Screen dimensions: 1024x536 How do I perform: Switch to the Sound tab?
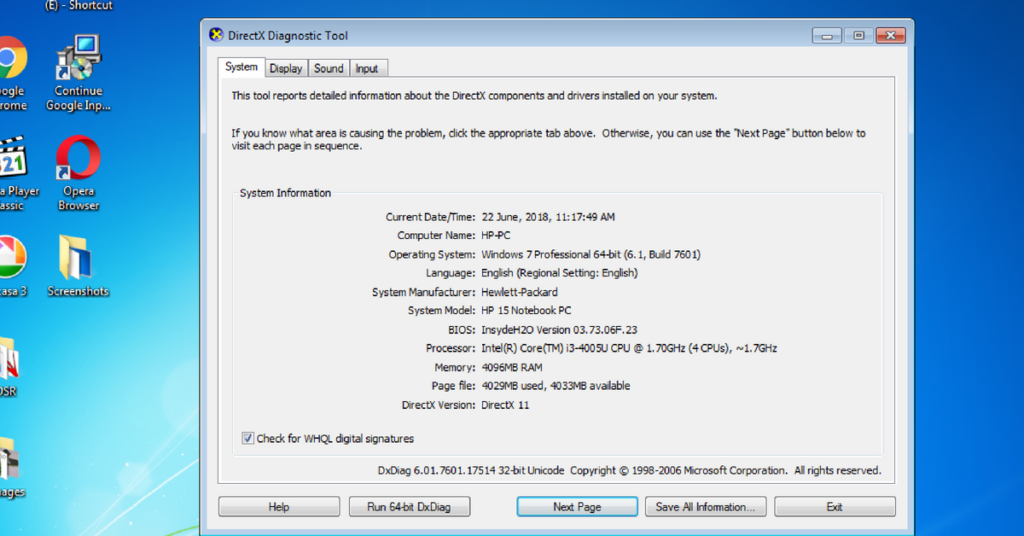point(328,68)
